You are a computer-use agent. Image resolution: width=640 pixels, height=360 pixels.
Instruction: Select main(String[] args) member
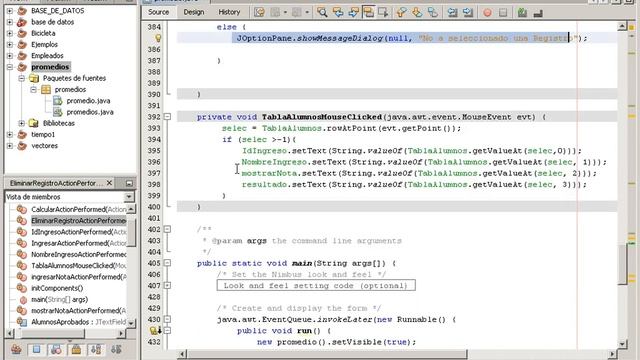click(x=60, y=300)
